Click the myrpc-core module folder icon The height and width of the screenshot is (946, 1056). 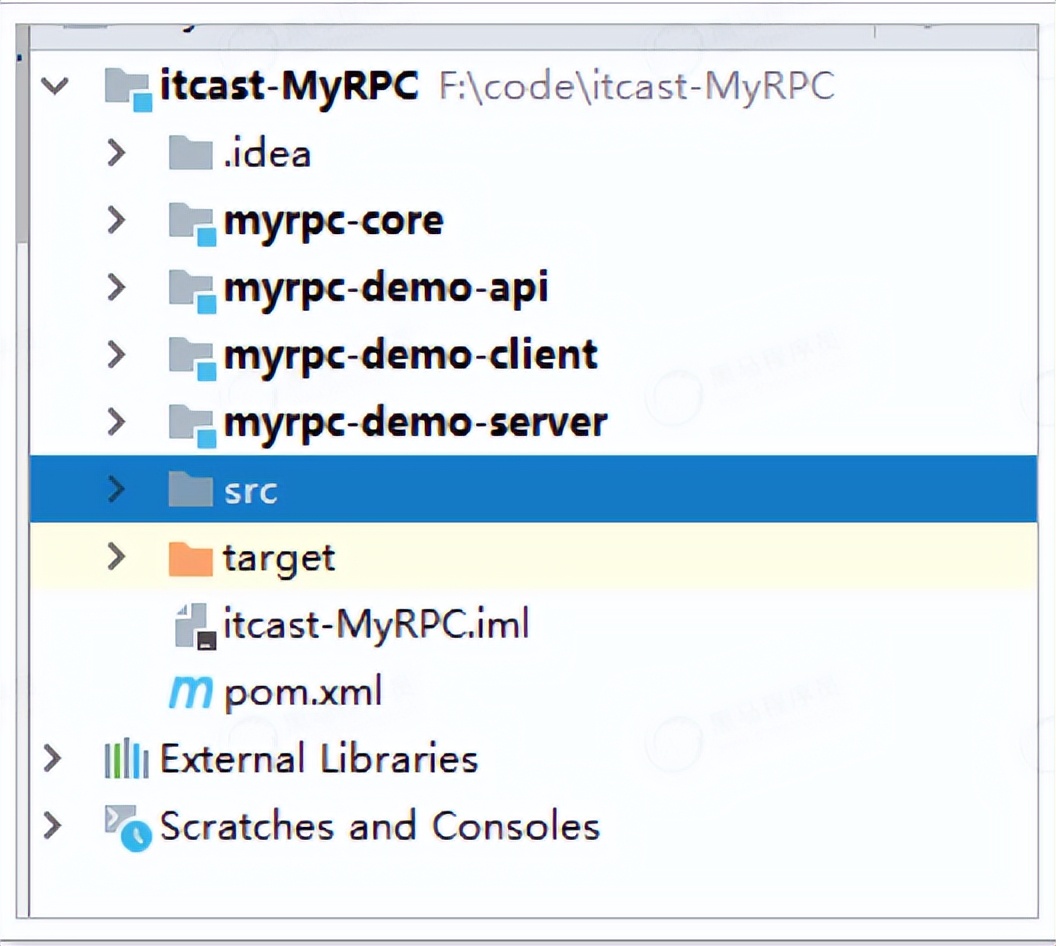pyautogui.click(x=193, y=224)
